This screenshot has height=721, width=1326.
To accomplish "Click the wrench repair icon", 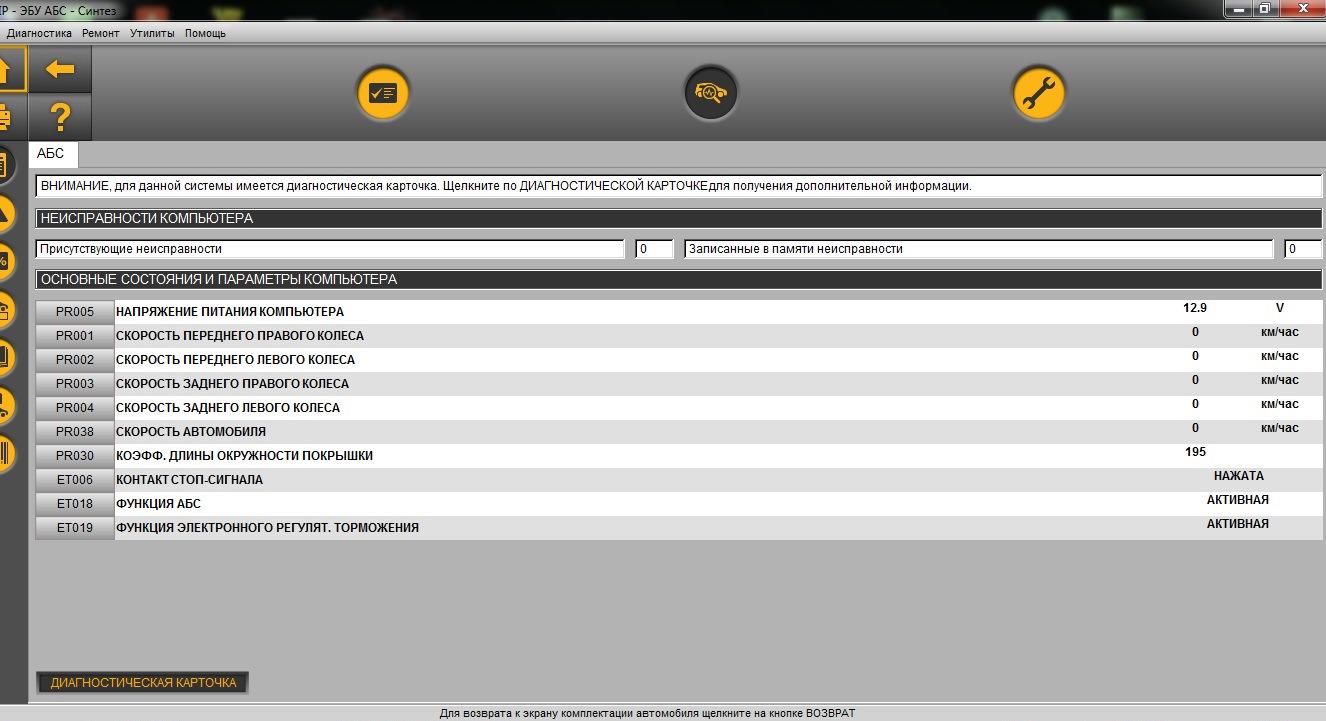I will pyautogui.click(x=1039, y=93).
